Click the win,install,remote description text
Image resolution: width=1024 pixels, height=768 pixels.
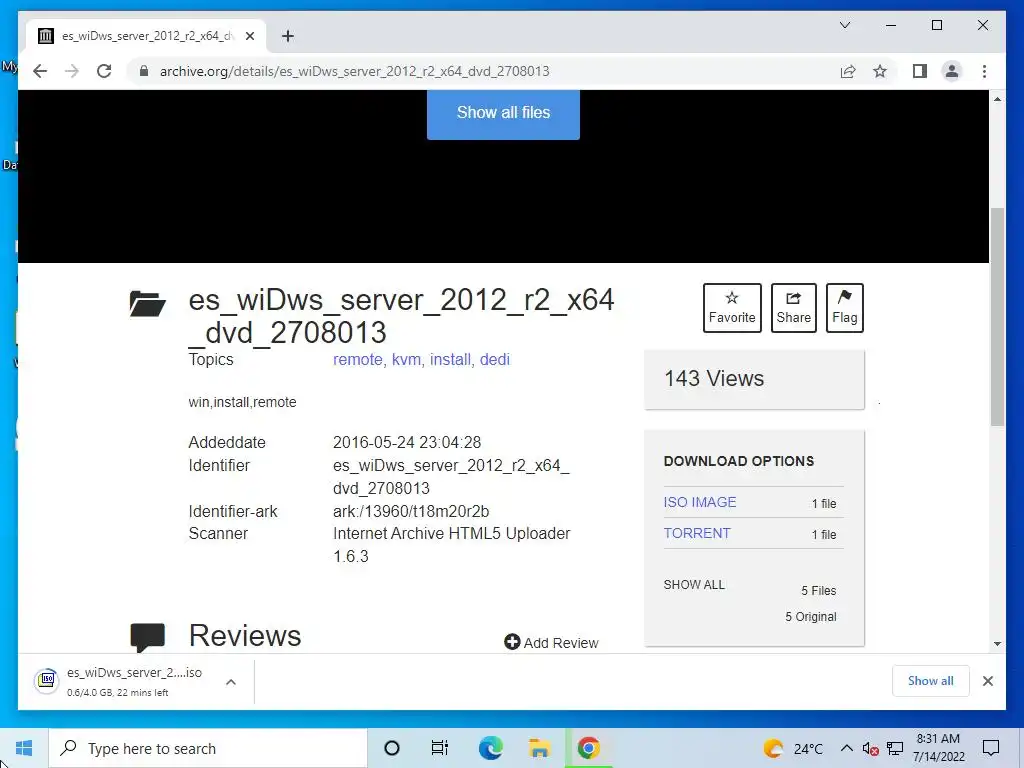pos(242,402)
